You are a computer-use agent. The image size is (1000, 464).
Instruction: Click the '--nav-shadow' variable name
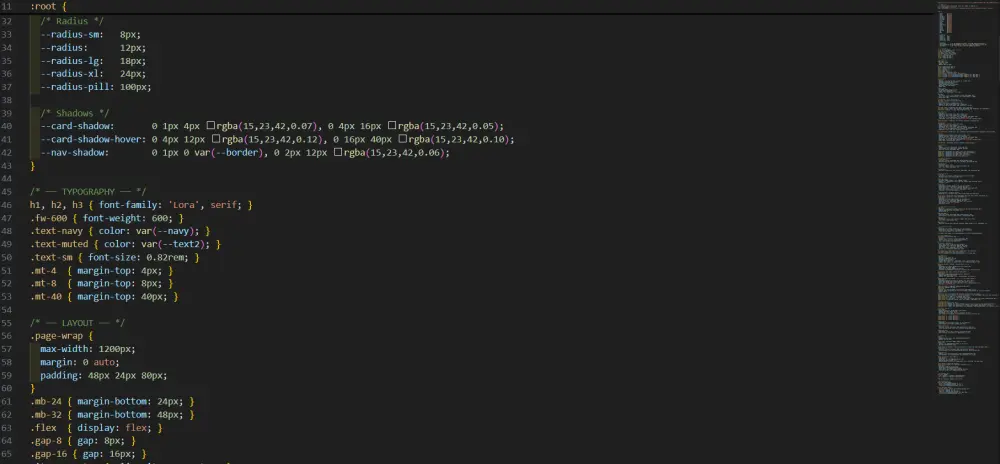72,153
